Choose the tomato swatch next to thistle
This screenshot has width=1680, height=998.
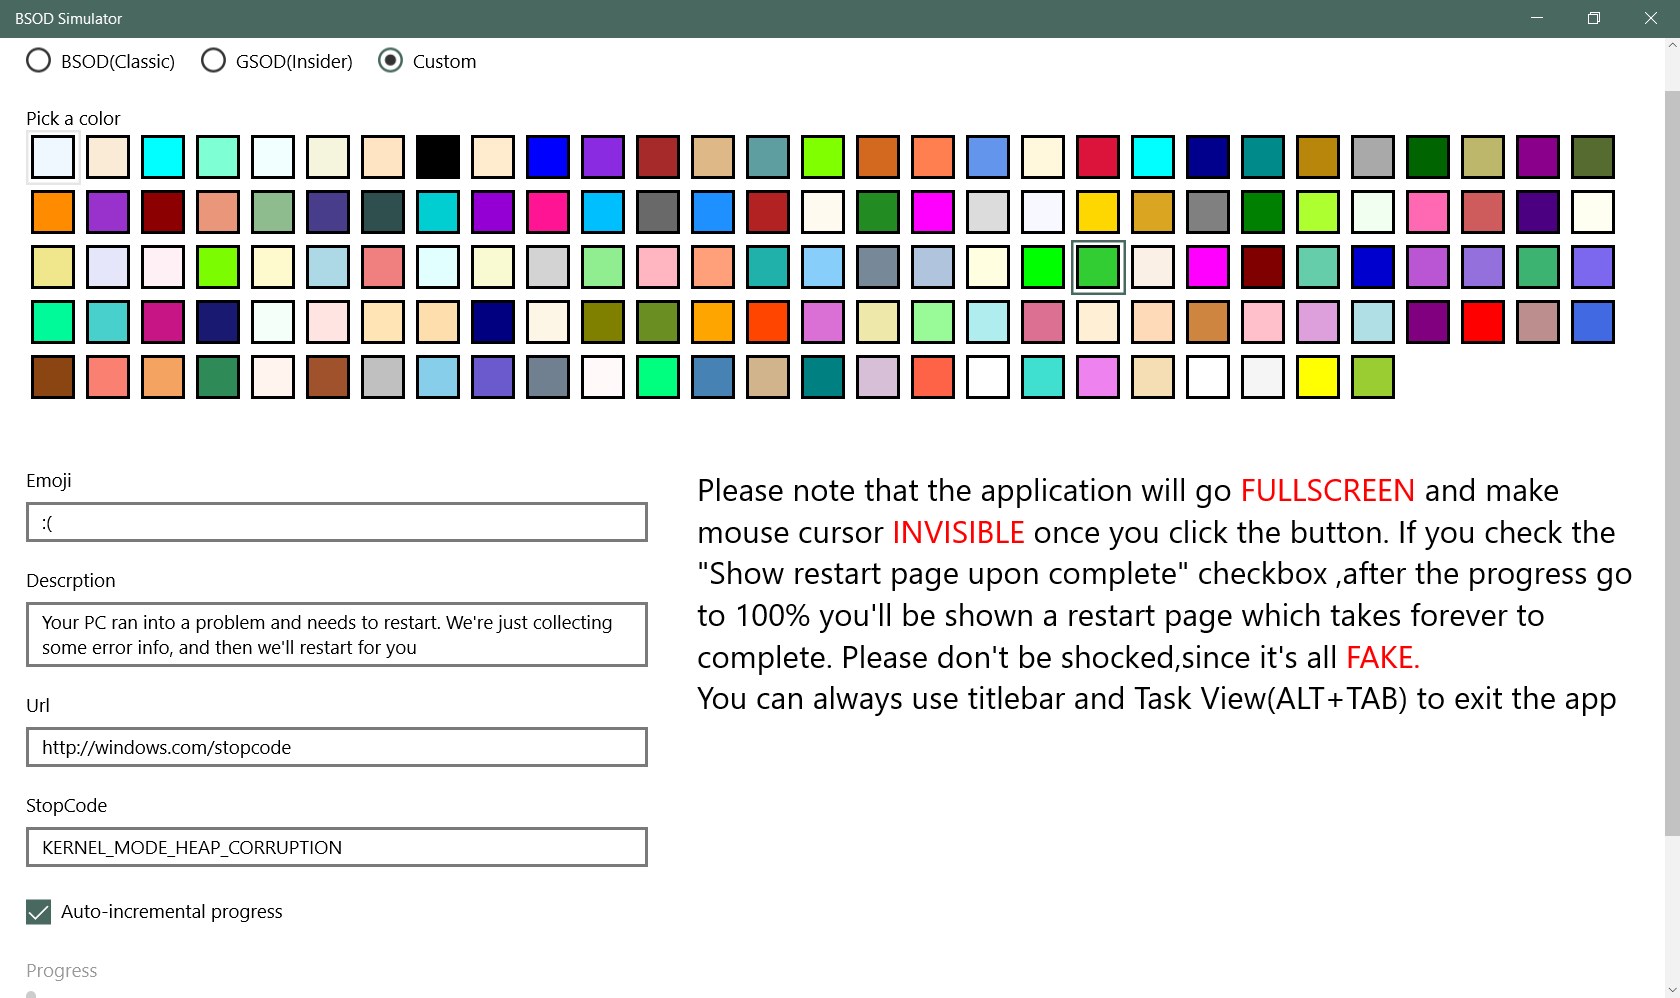click(x=933, y=377)
